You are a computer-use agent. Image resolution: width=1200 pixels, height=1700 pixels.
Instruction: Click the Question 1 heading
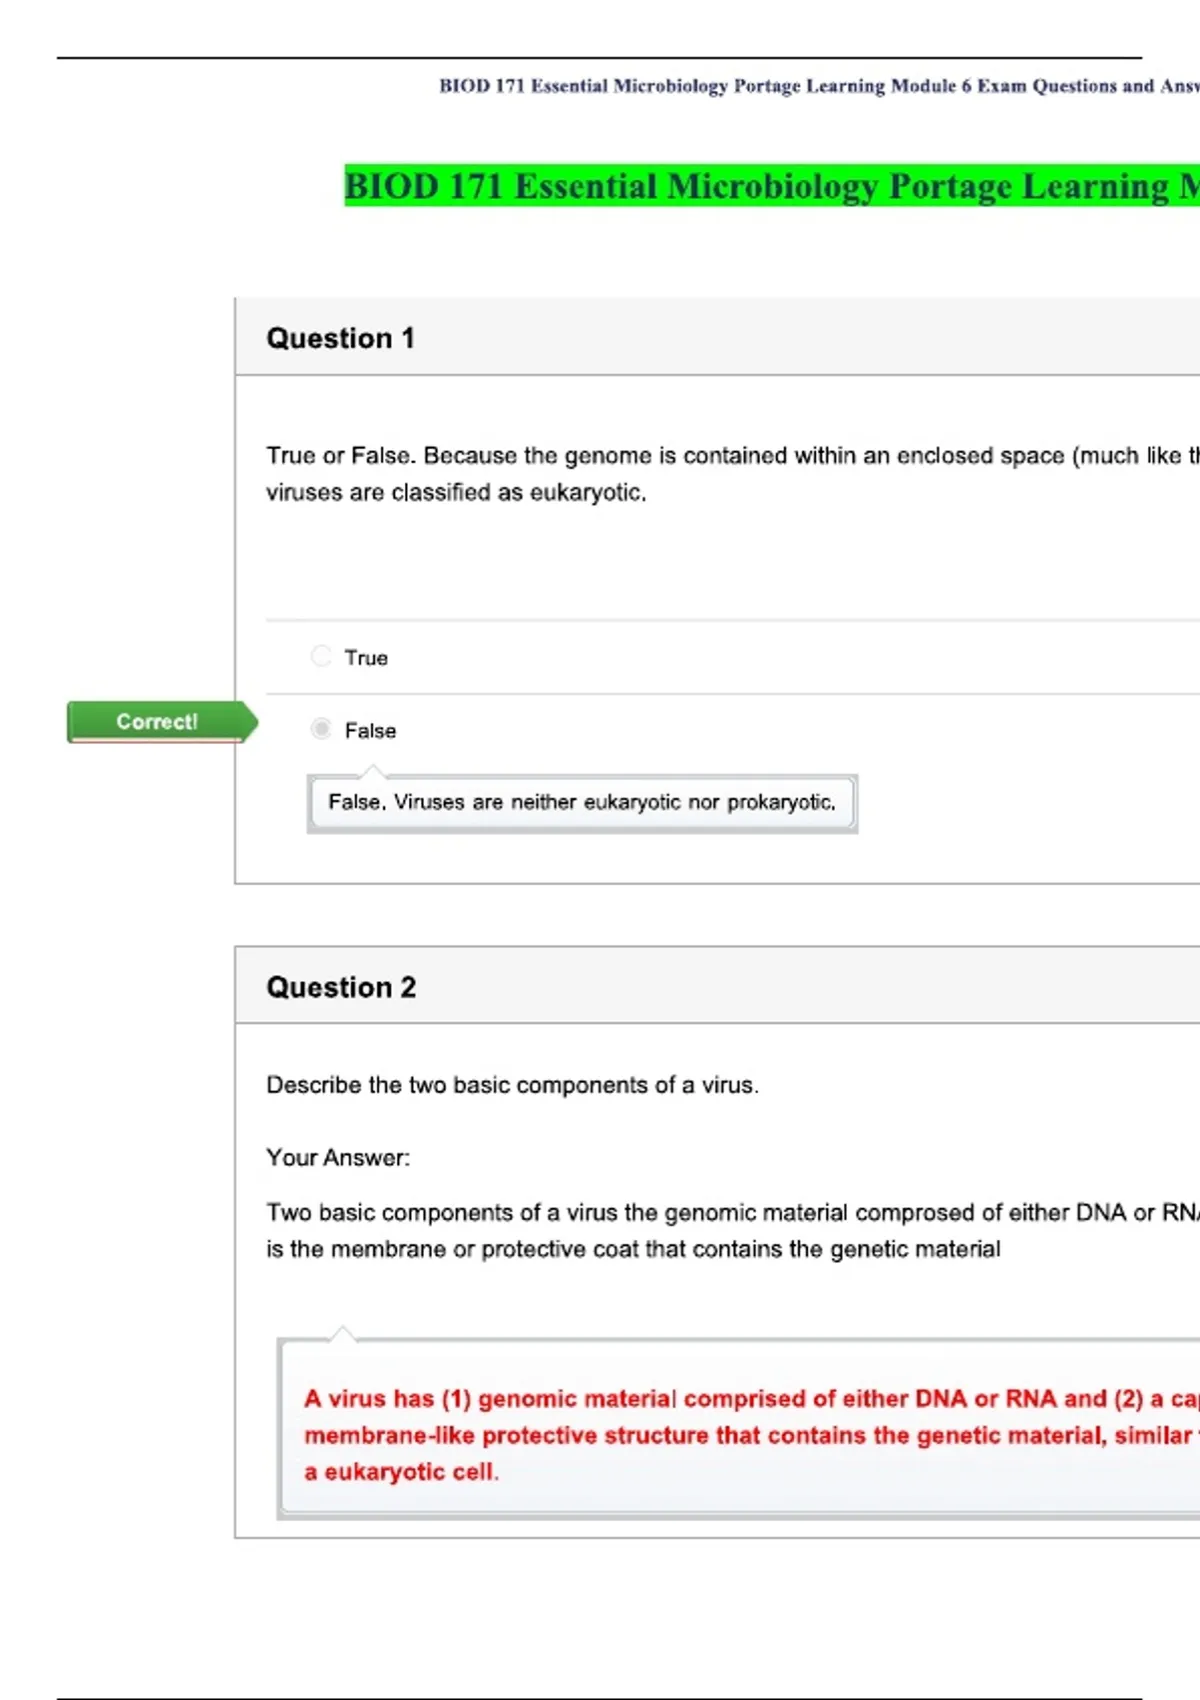(x=340, y=338)
